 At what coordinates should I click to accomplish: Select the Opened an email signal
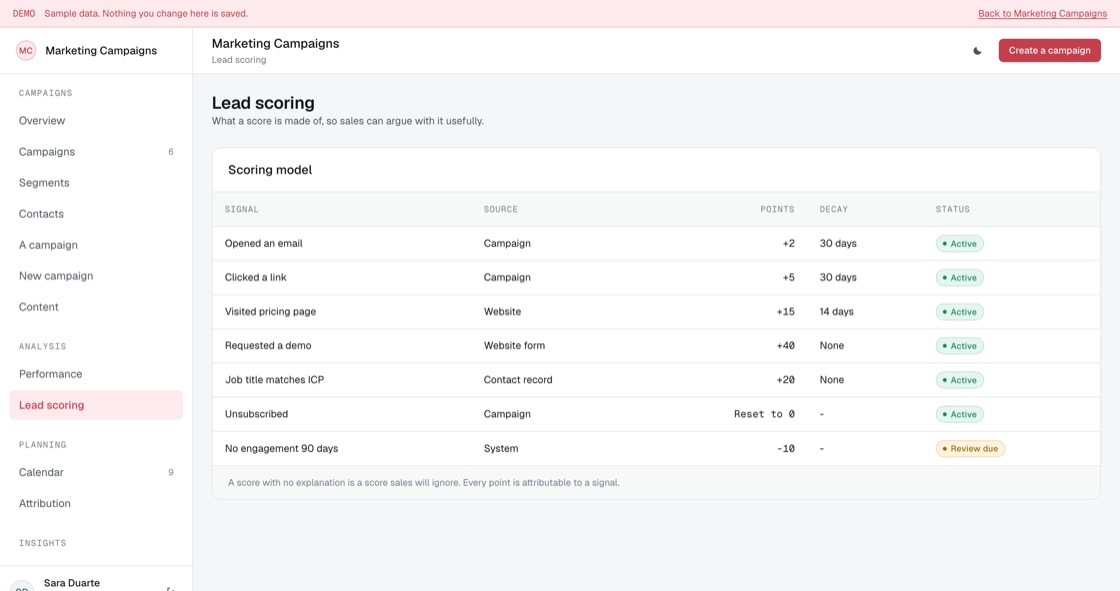pos(264,244)
